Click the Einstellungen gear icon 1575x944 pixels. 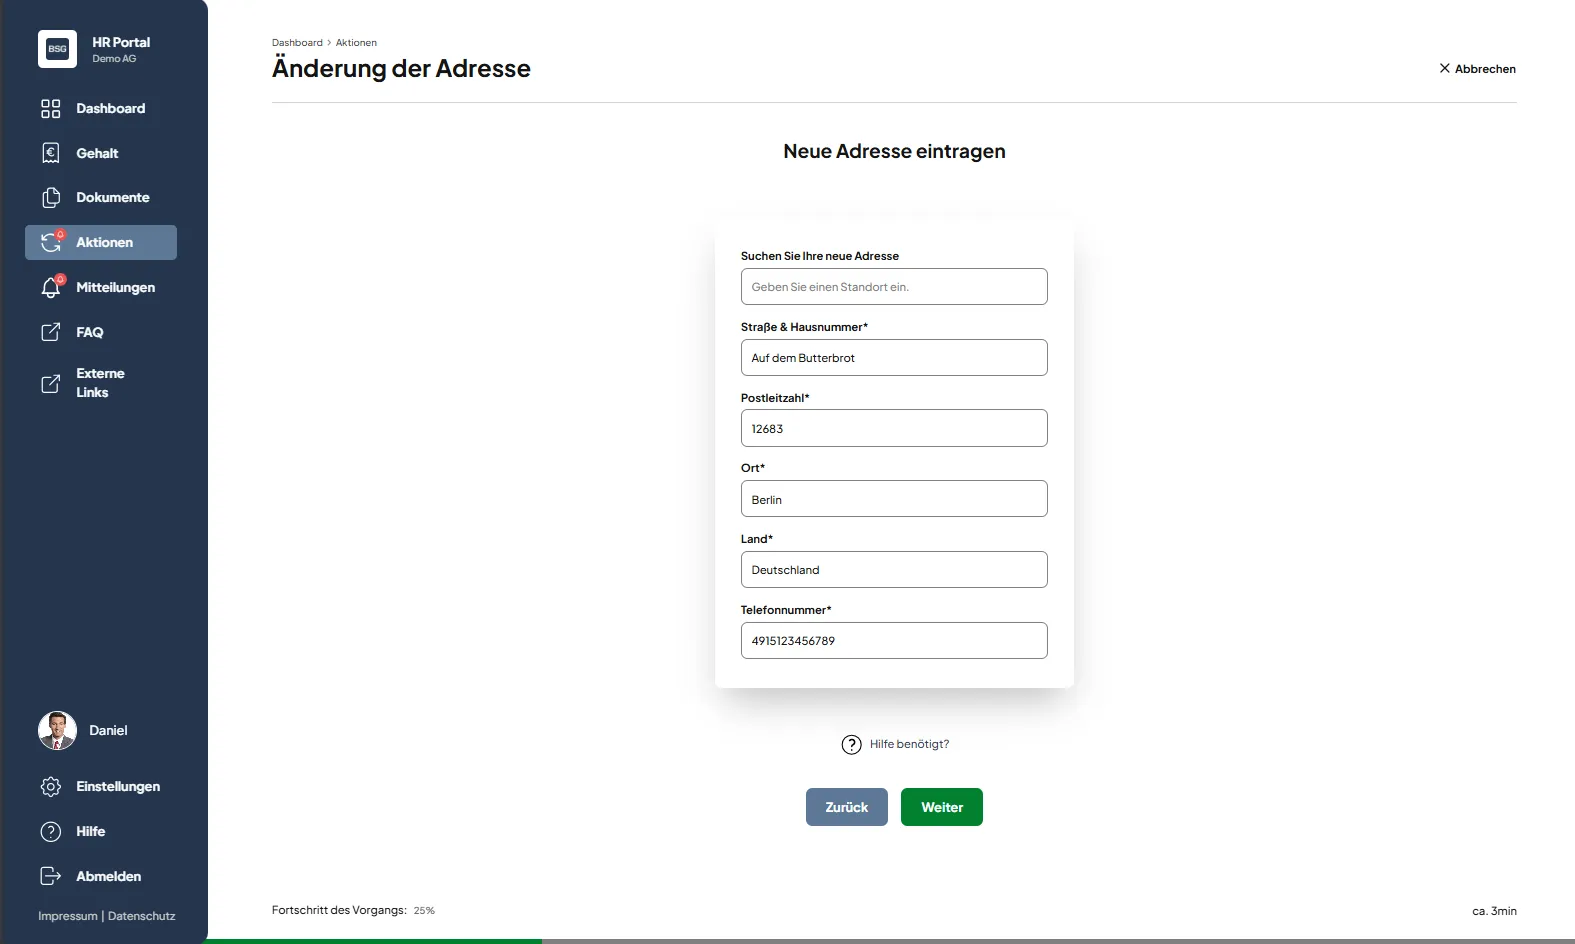[51, 787]
